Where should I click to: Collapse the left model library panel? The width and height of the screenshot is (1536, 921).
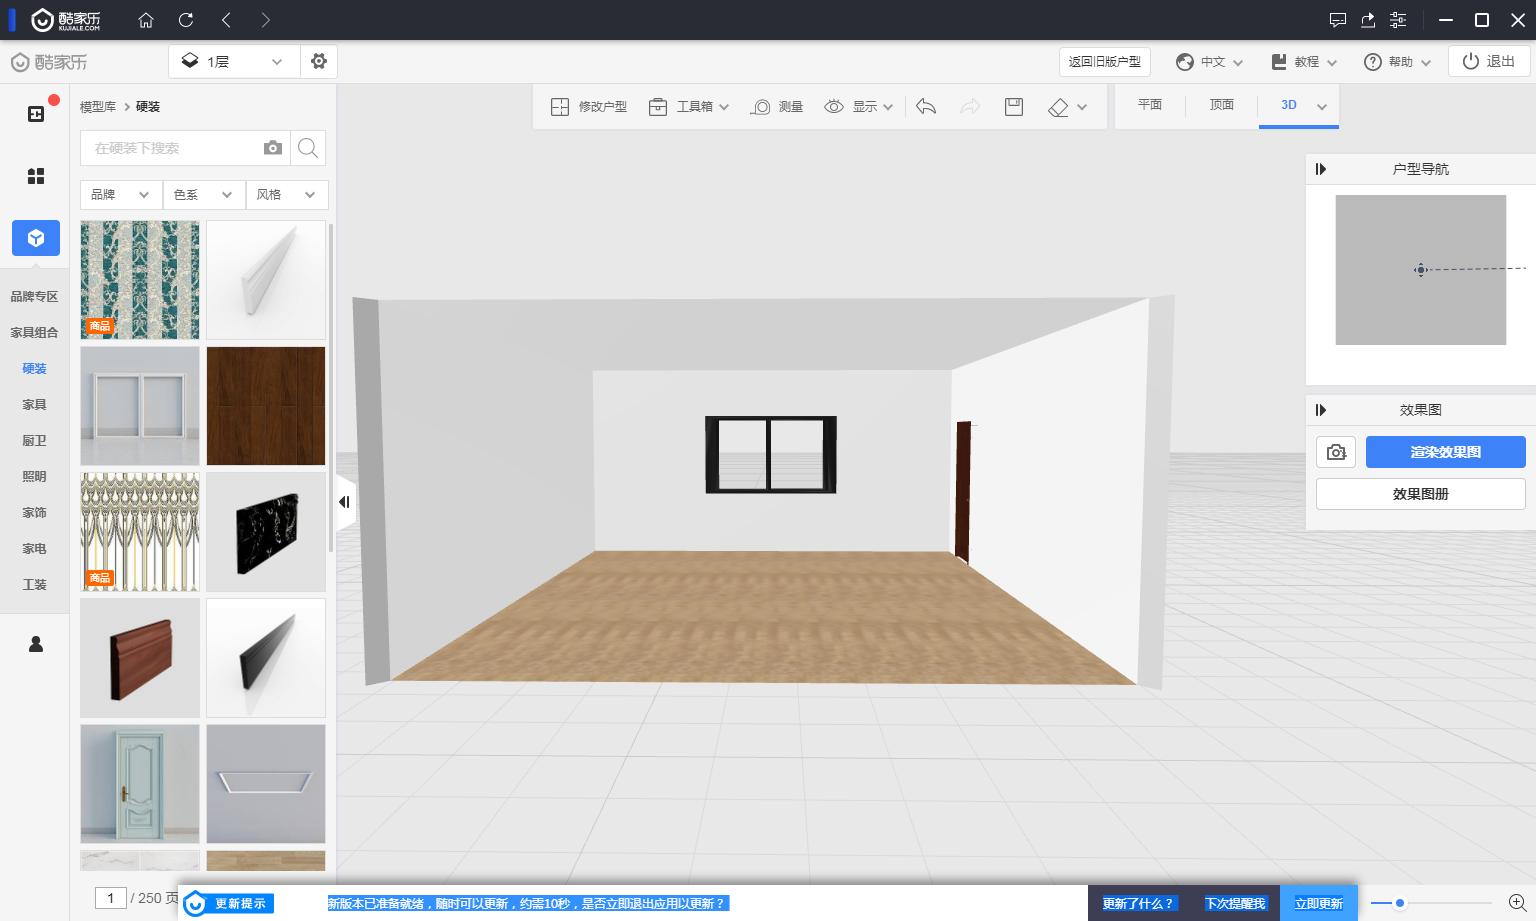click(344, 502)
